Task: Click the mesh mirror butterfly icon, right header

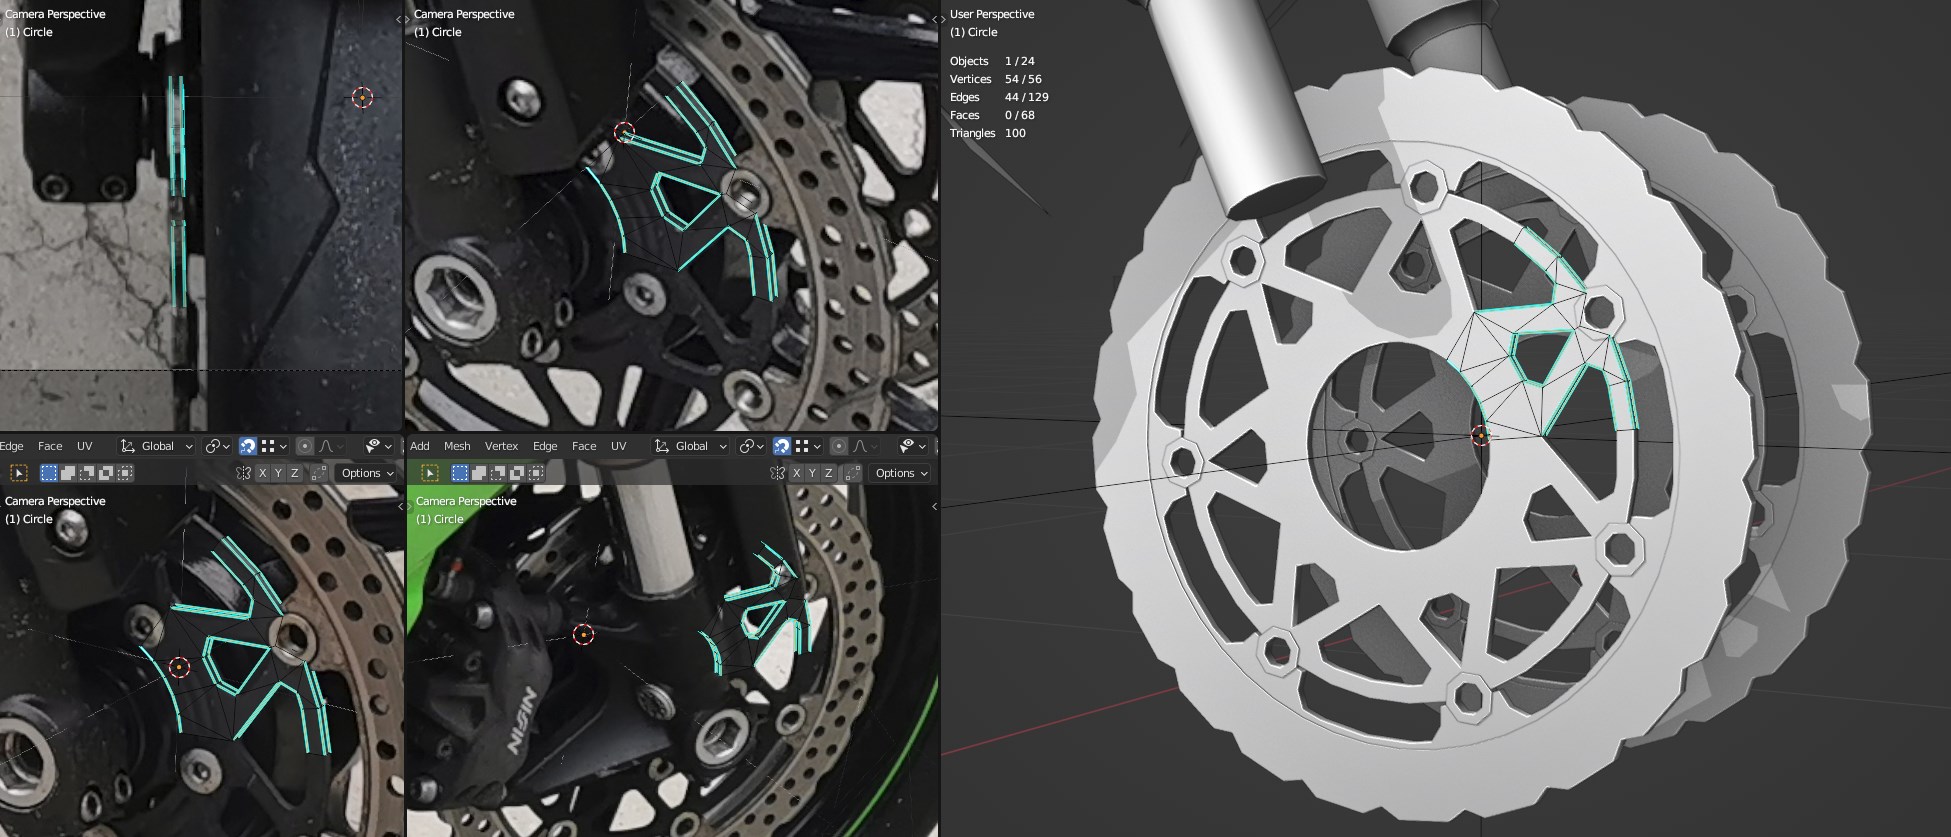Action: coord(777,473)
